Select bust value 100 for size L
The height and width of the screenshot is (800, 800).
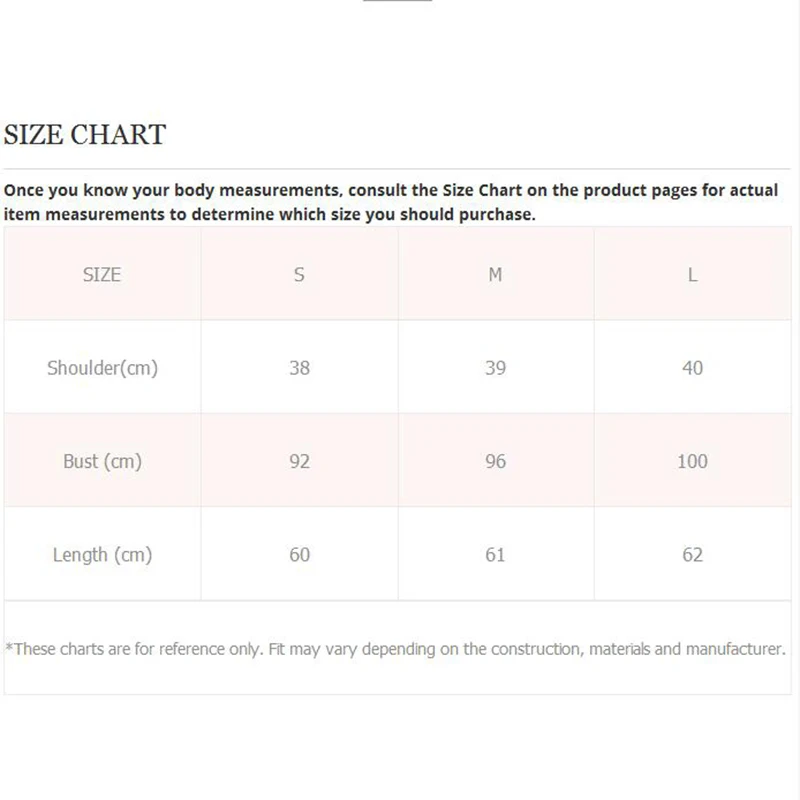click(x=692, y=461)
